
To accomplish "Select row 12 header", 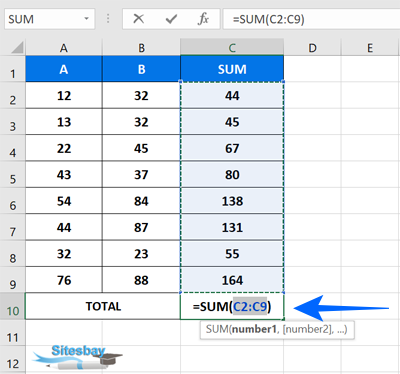I will pyautogui.click(x=13, y=359).
